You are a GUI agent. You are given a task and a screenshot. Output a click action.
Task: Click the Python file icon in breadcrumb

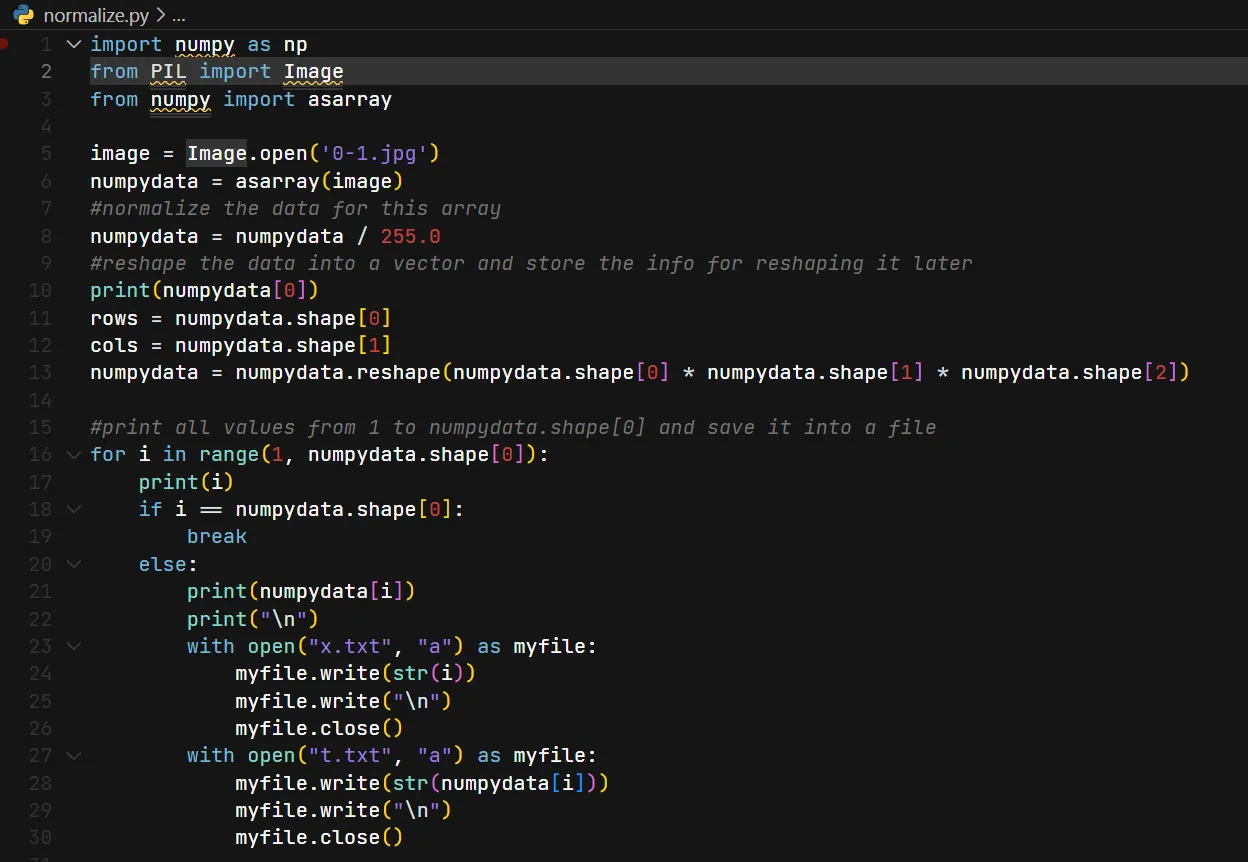pyautogui.click(x=23, y=16)
